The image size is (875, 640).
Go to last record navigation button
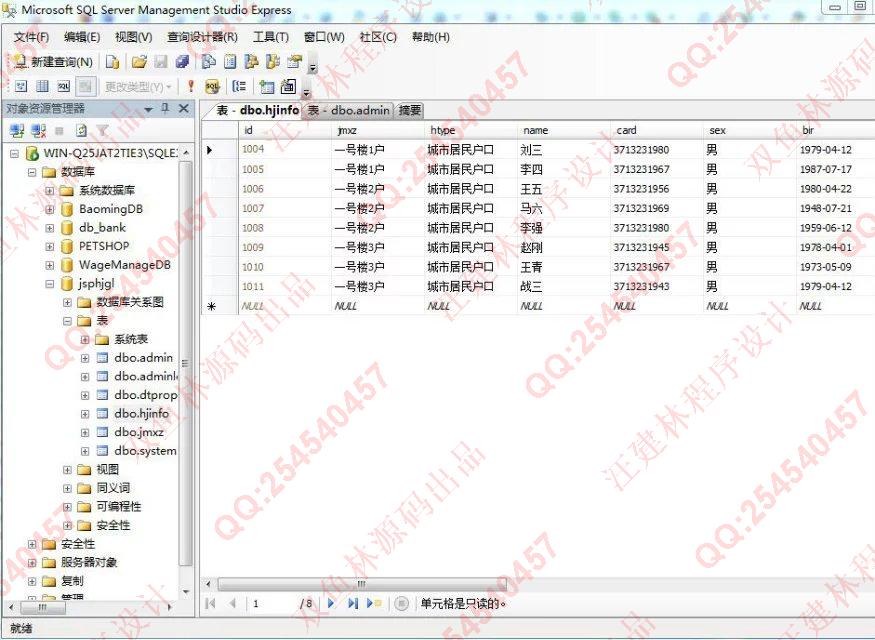(353, 603)
